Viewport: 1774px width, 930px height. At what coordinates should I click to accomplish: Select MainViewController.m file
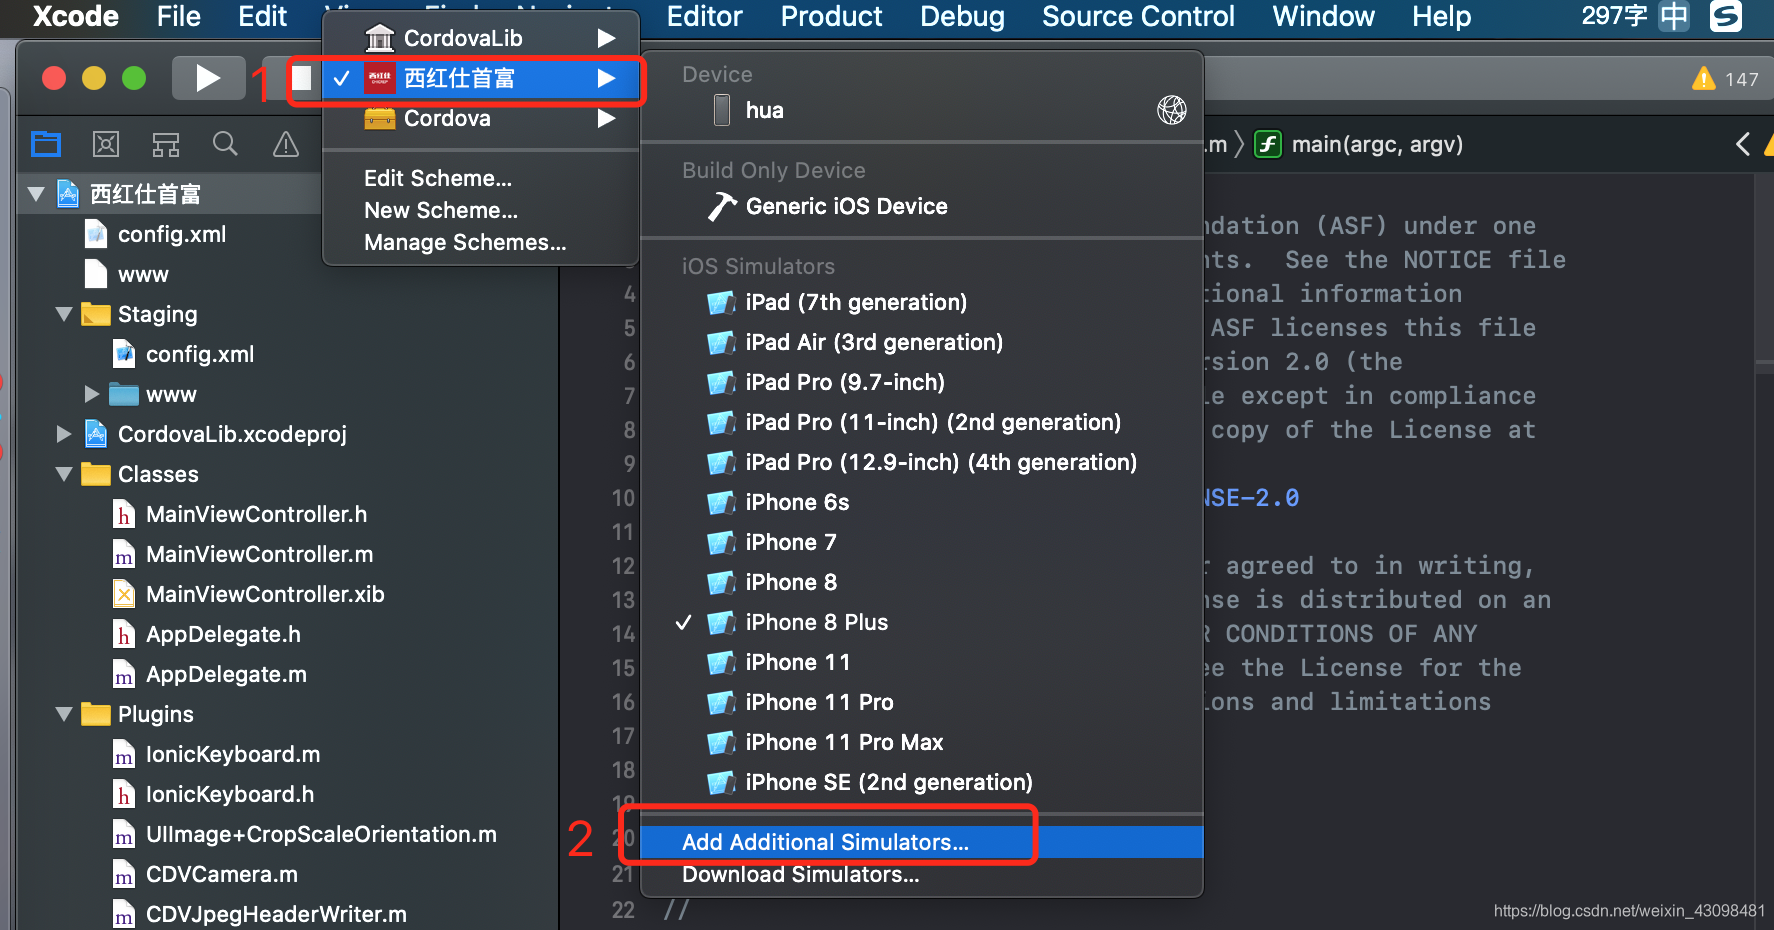[x=259, y=554]
